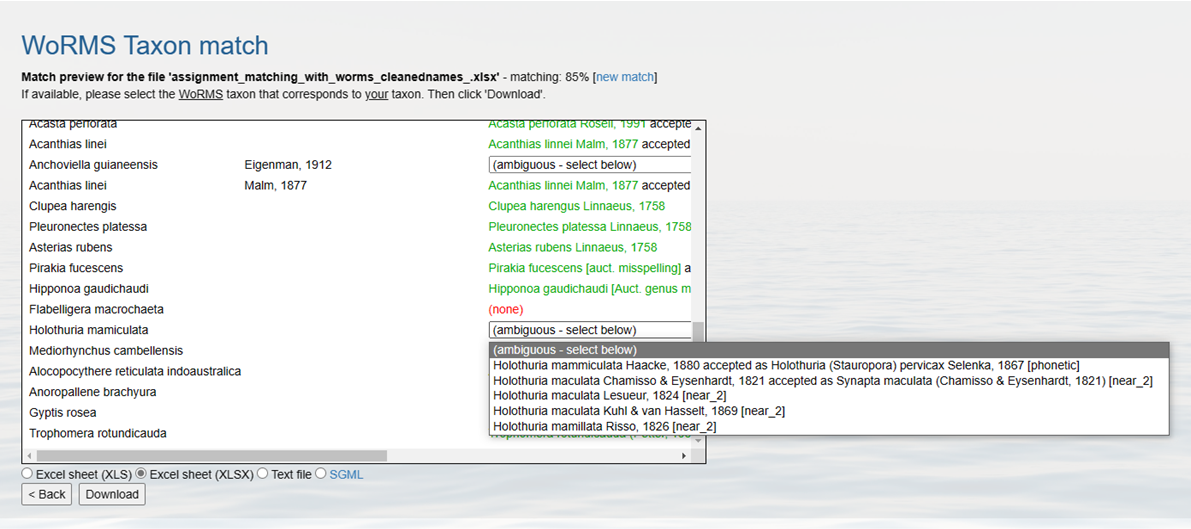Click the vertical scrollbar thumb
Viewport: 1191px width, 529px height.
coord(698,332)
